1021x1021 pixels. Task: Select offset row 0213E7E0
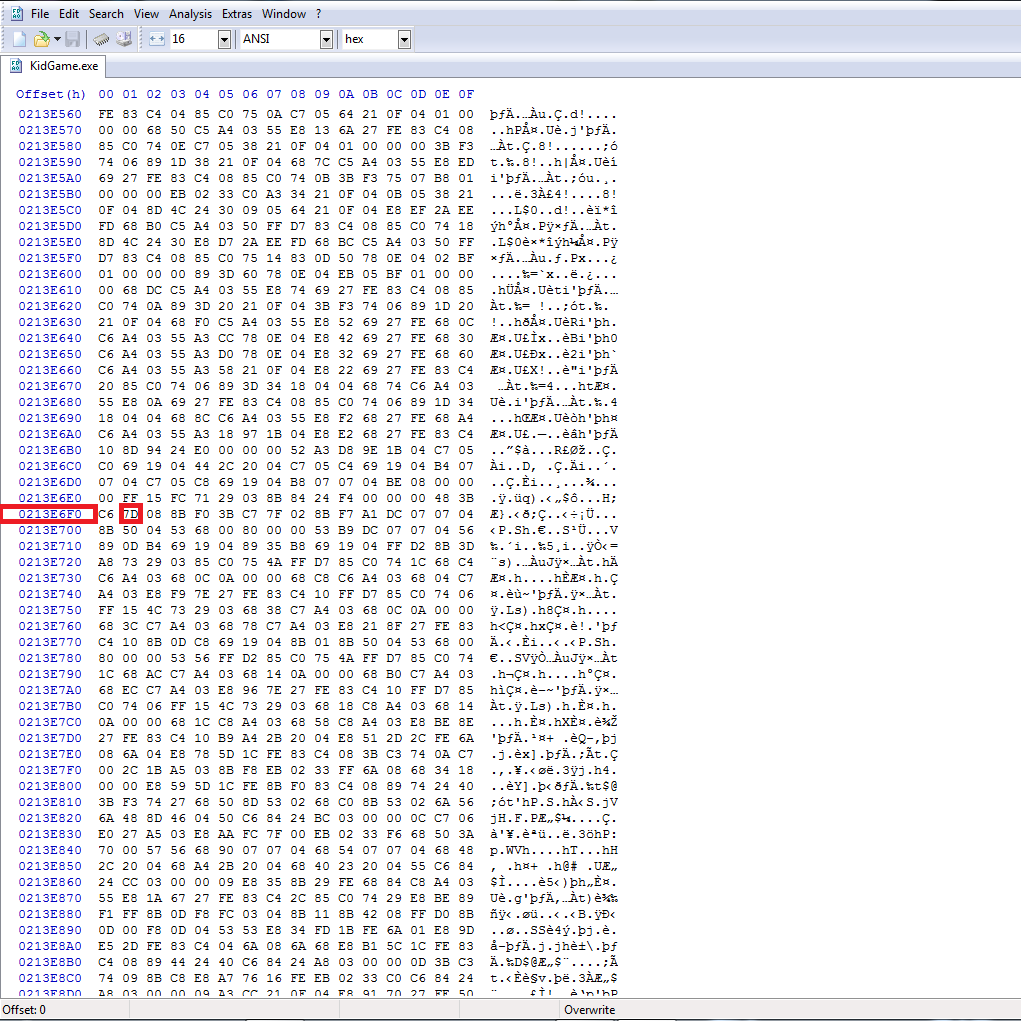pyautogui.click(x=50, y=755)
